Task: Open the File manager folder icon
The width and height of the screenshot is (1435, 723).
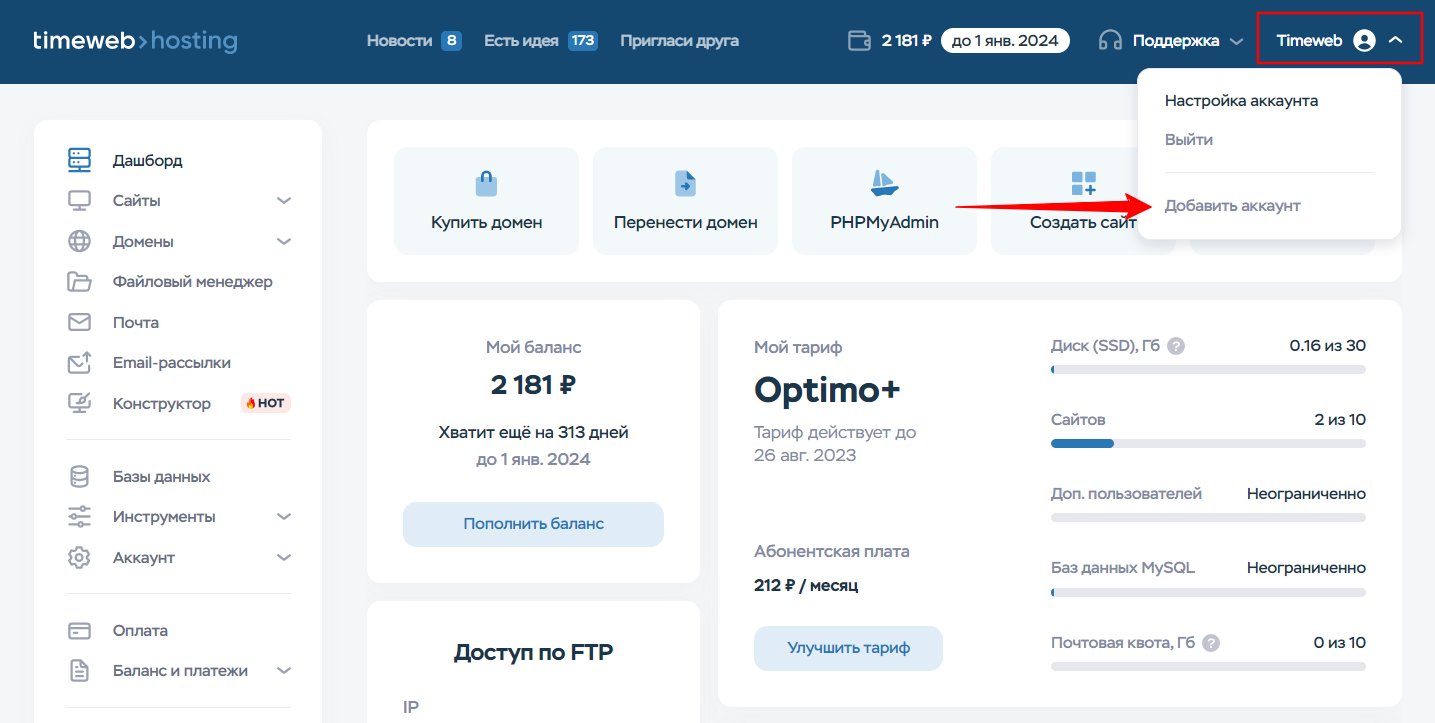Action: (x=79, y=282)
